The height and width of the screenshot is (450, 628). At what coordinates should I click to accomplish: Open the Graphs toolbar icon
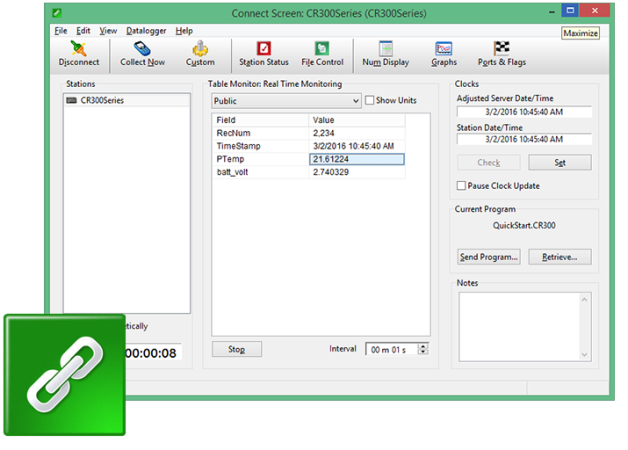pos(444,48)
